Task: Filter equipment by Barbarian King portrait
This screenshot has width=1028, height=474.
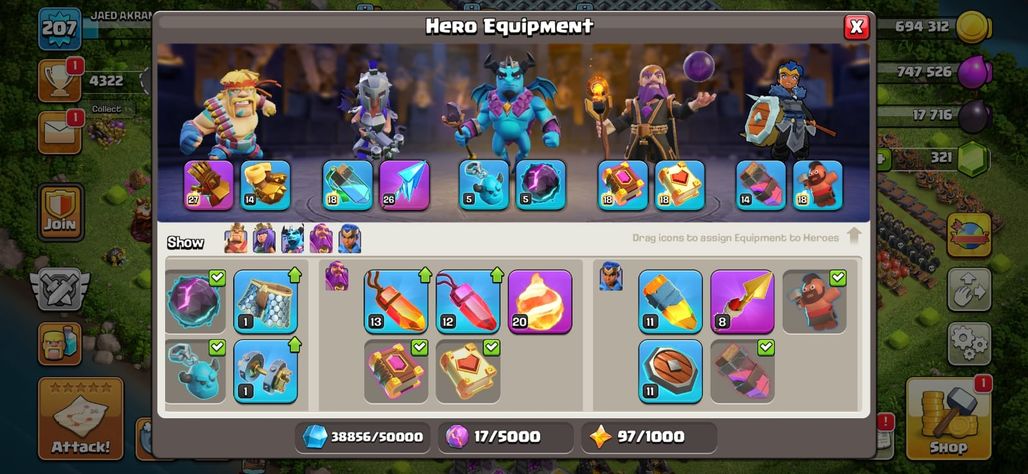Action: (x=236, y=239)
